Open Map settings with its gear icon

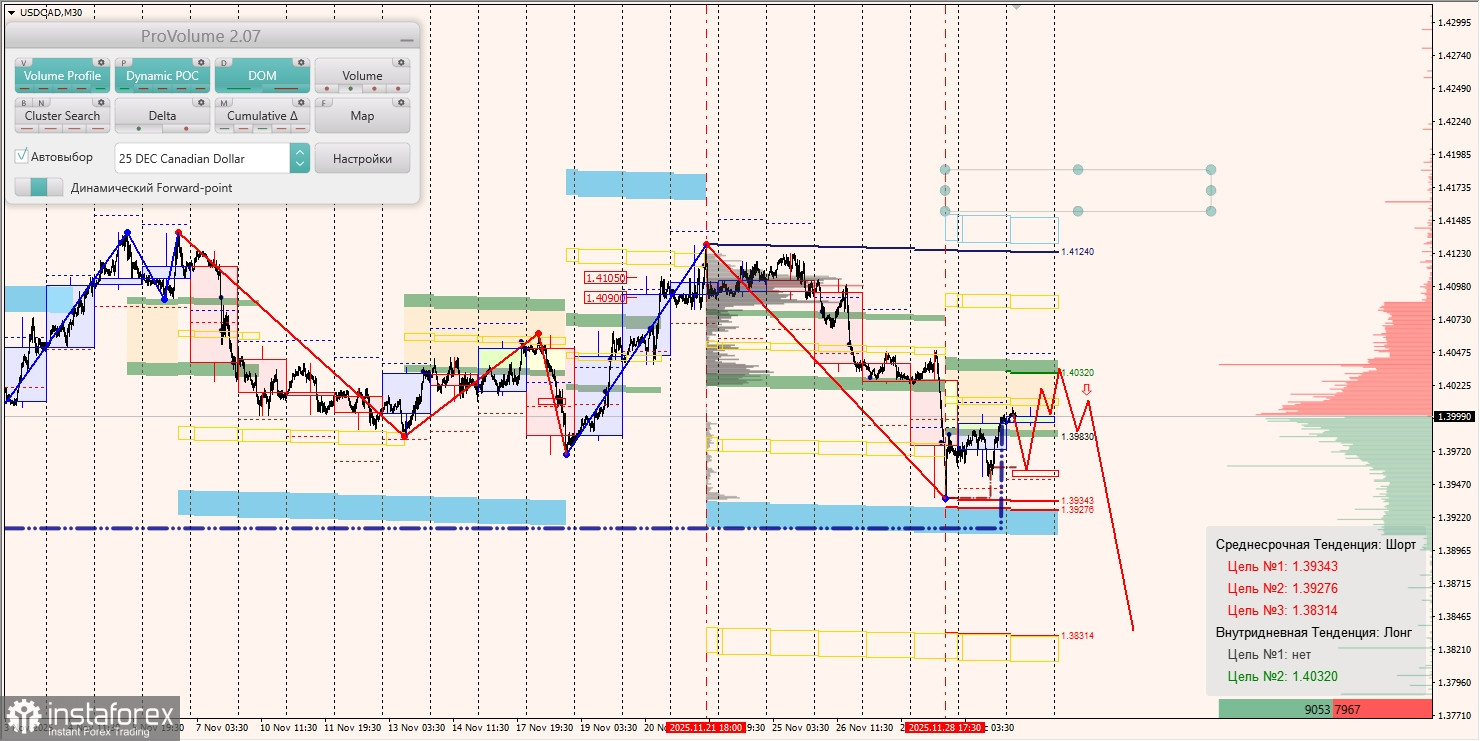coord(402,102)
